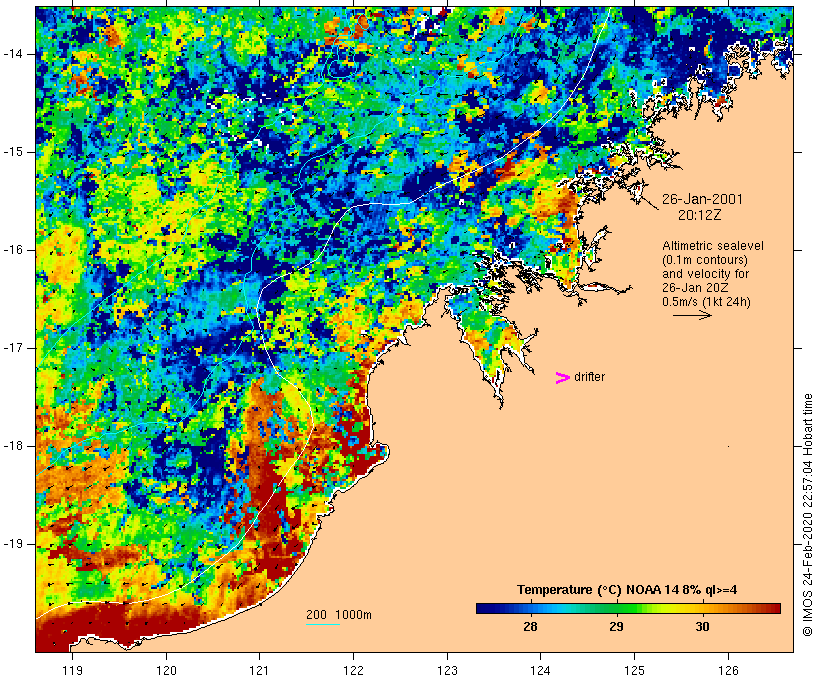Viewport: 820px width, 680px height.
Task: Click the longitude label 124
Action: click(540, 671)
